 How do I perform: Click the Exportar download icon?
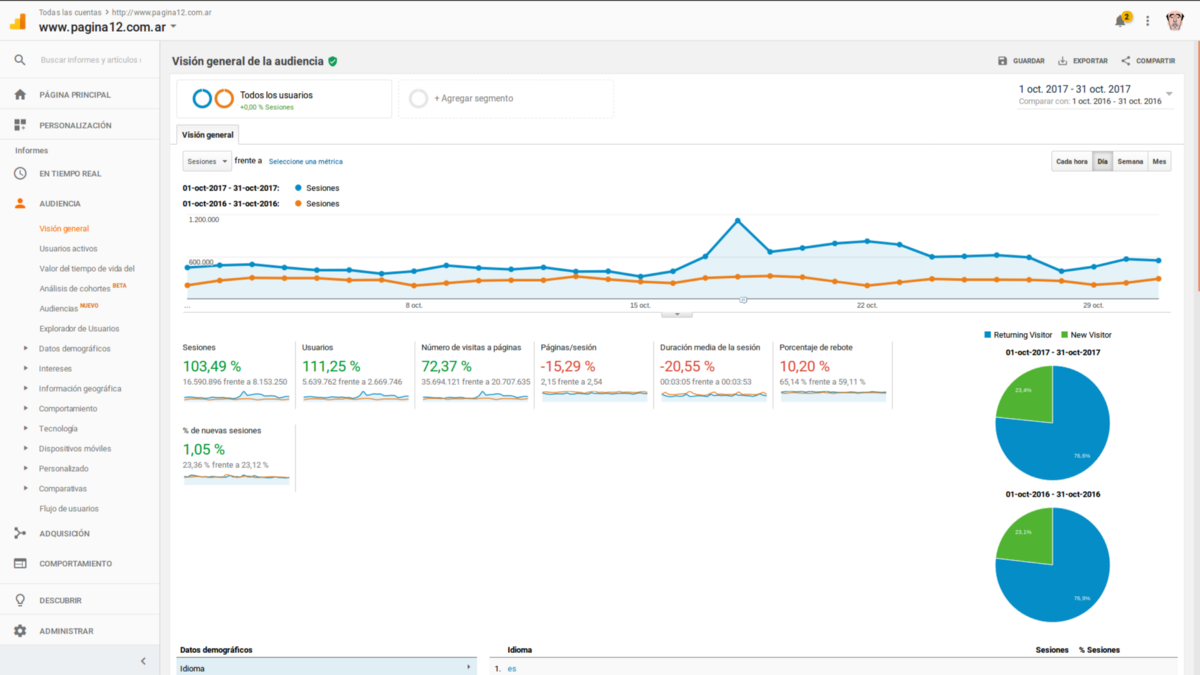(1063, 61)
